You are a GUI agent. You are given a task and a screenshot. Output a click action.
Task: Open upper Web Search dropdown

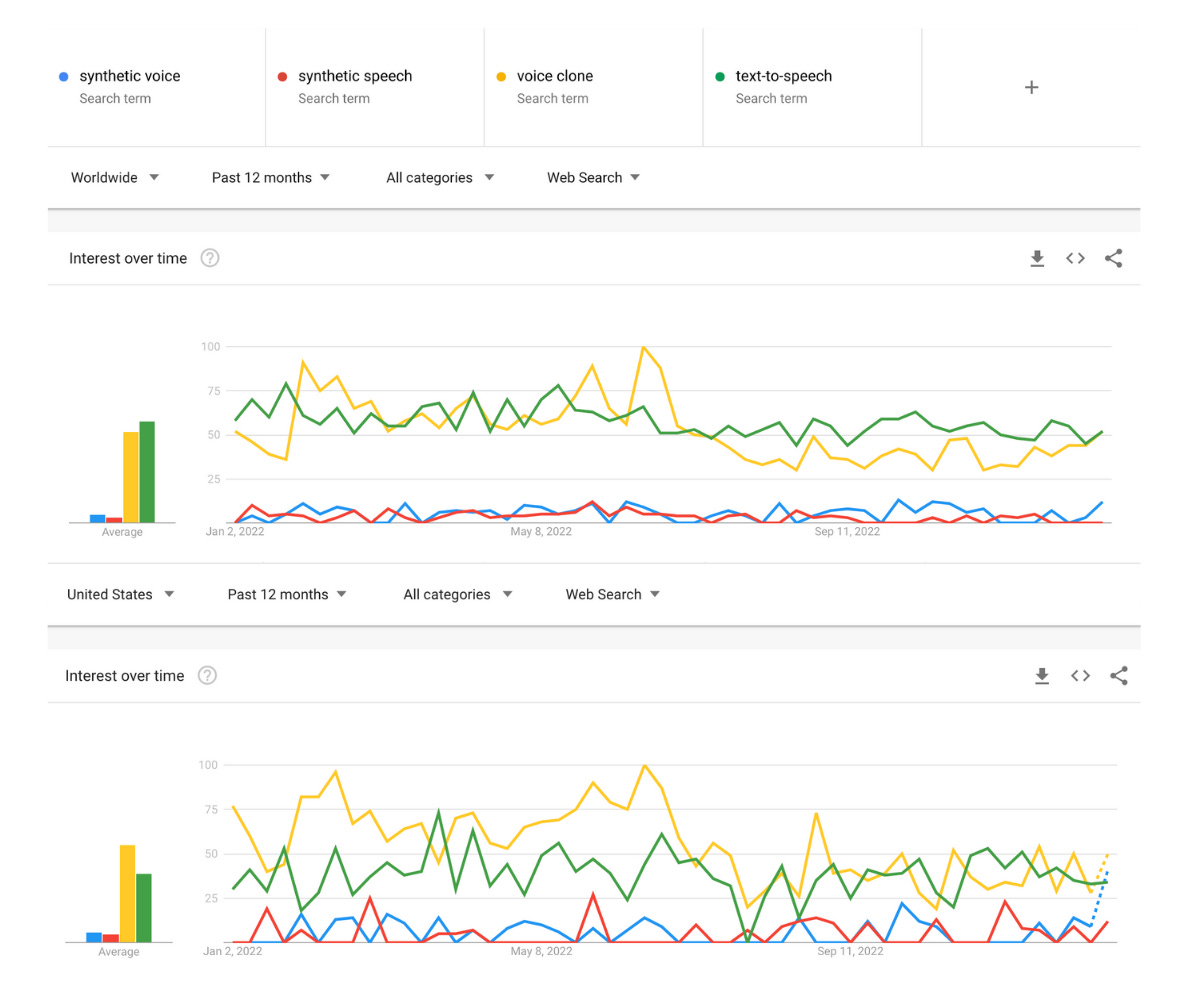tap(594, 178)
